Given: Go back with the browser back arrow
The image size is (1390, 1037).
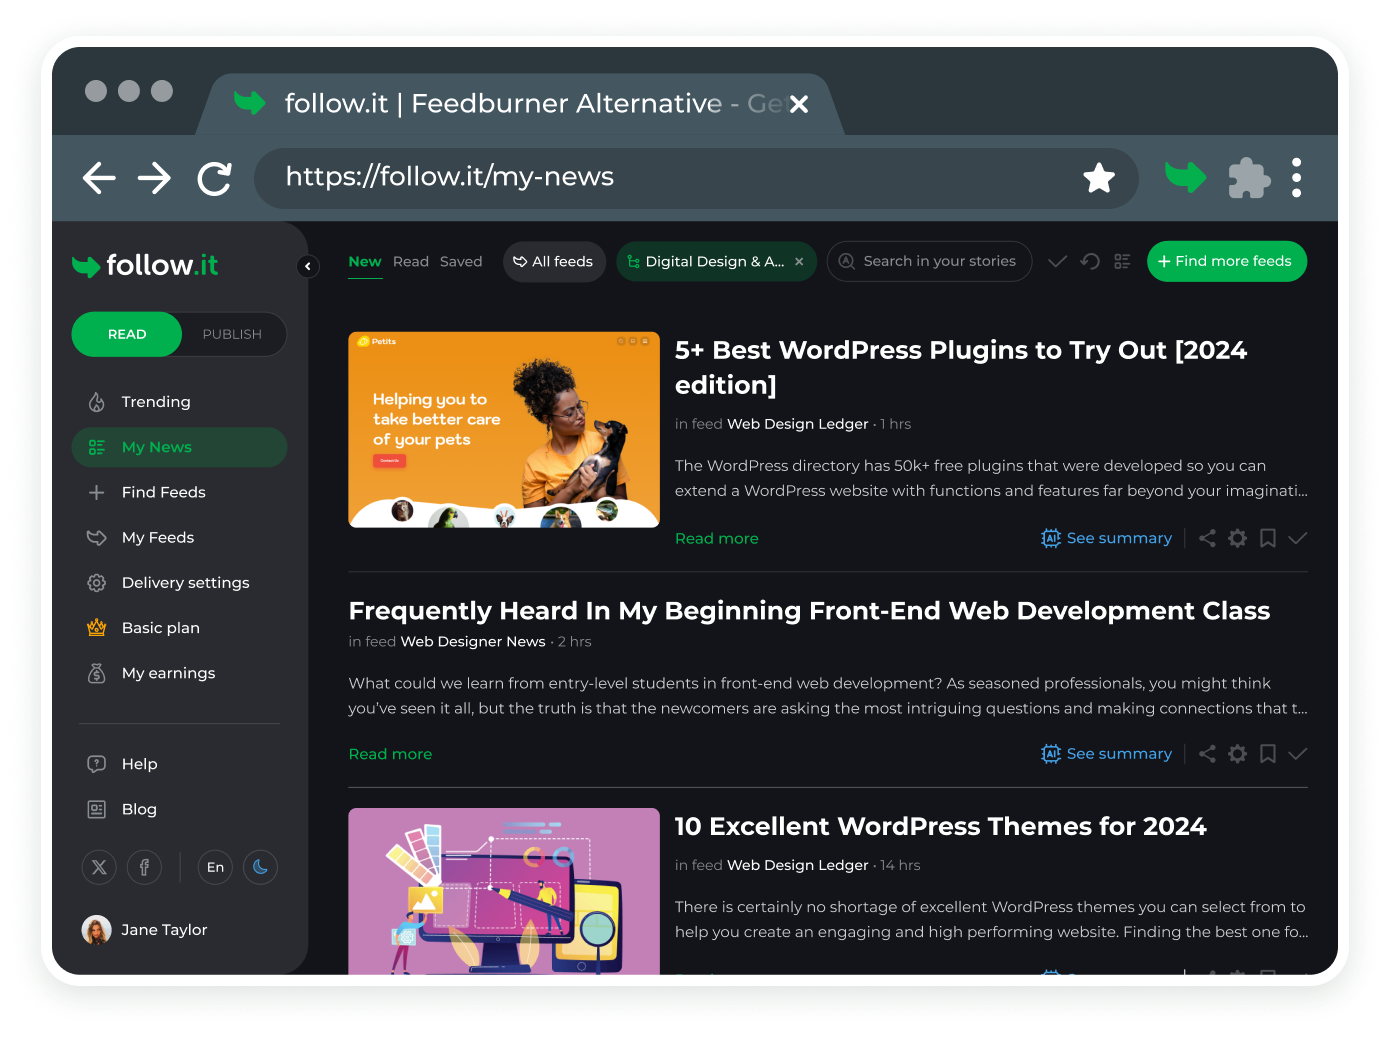Looking at the screenshot, I should (99, 179).
